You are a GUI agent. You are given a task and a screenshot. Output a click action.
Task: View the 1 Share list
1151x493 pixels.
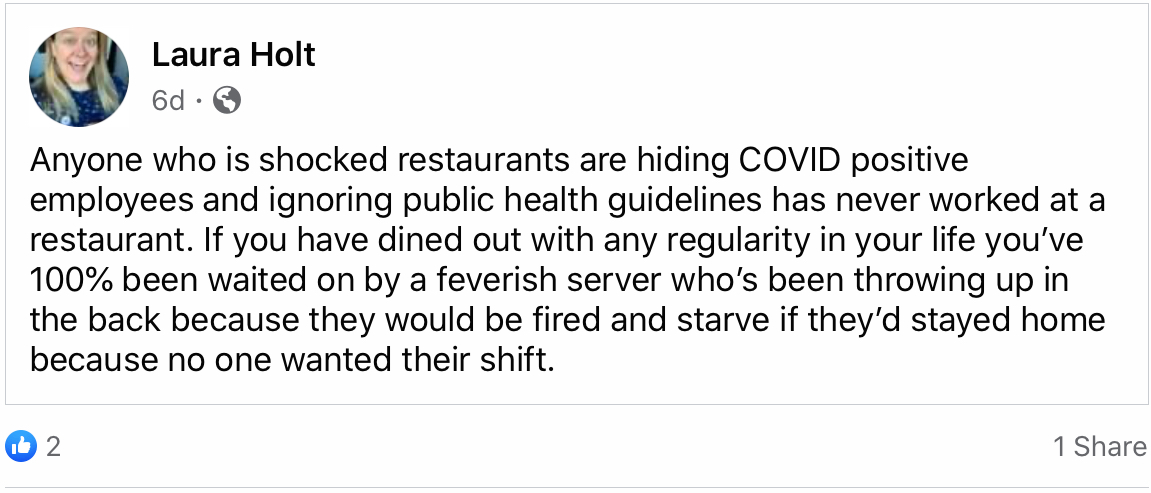tap(1099, 446)
